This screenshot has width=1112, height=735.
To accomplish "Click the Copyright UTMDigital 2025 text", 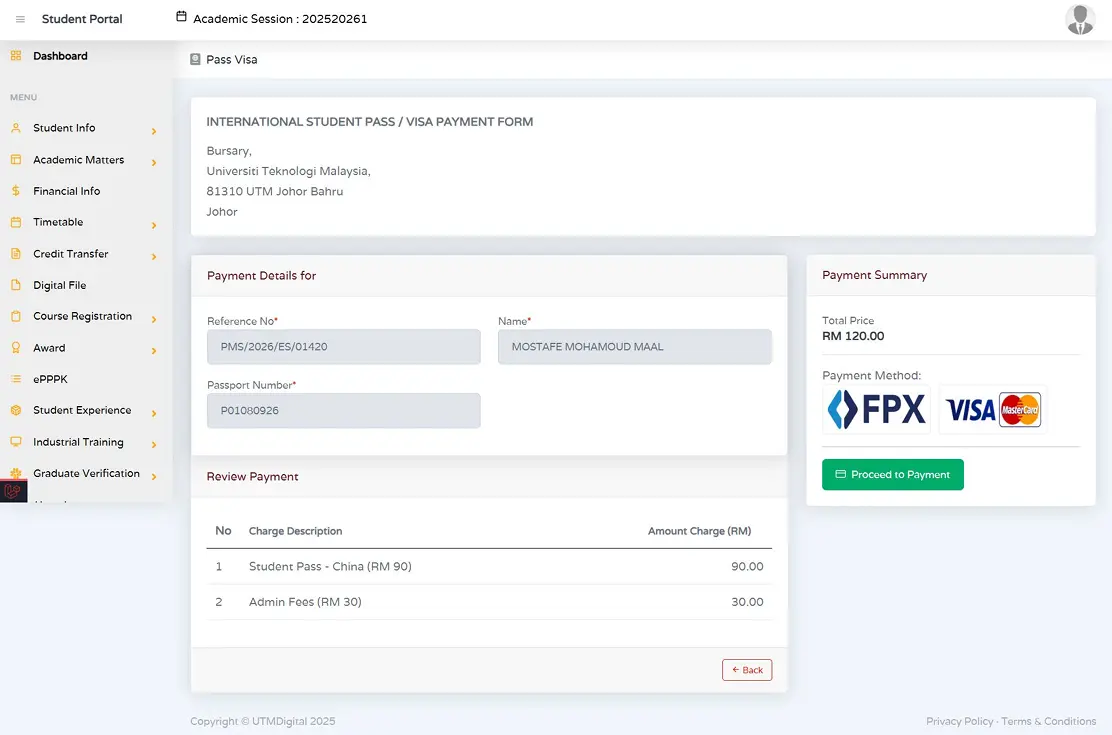I will click(262, 722).
